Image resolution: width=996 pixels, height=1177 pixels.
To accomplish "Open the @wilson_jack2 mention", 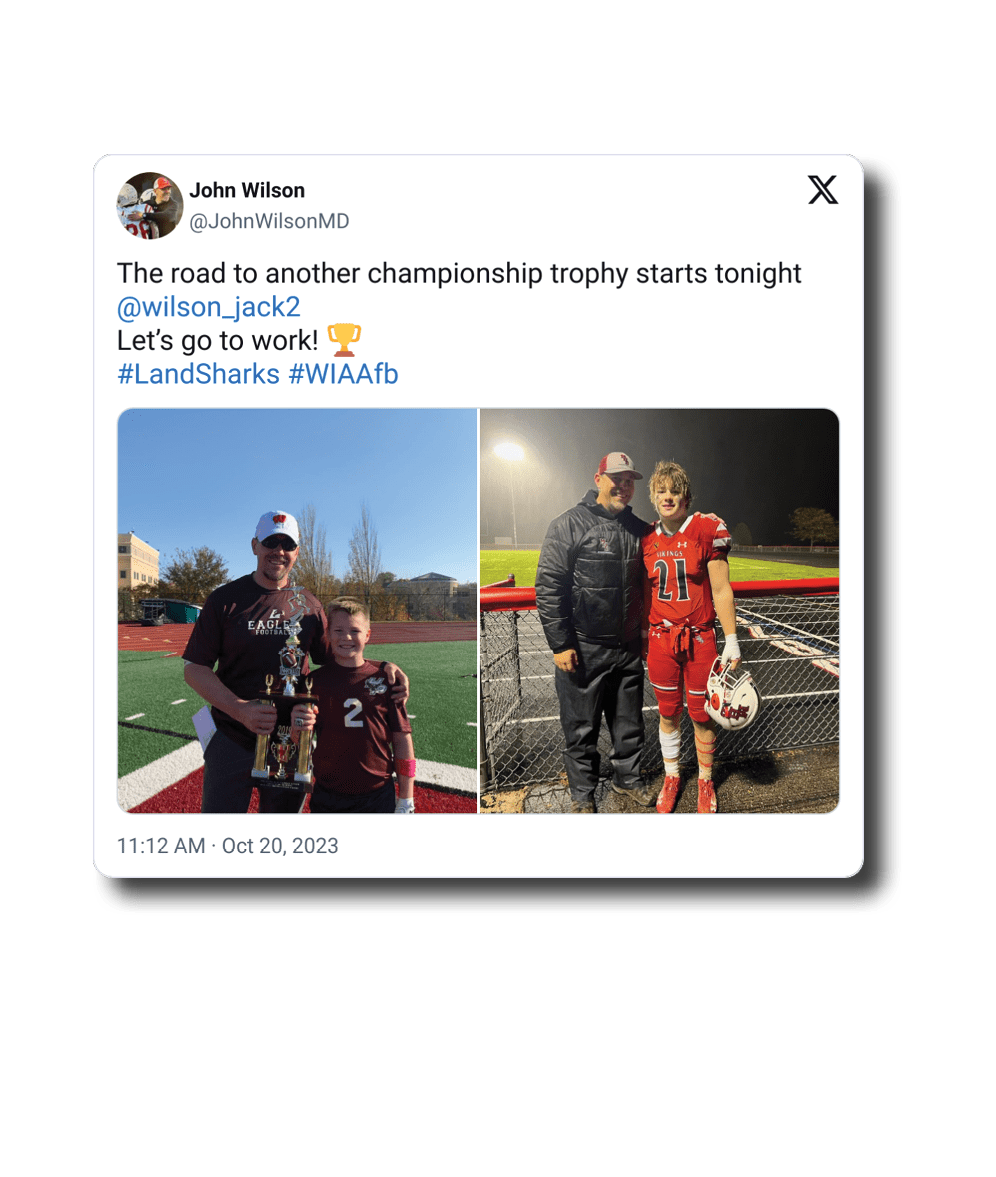I will [209, 307].
